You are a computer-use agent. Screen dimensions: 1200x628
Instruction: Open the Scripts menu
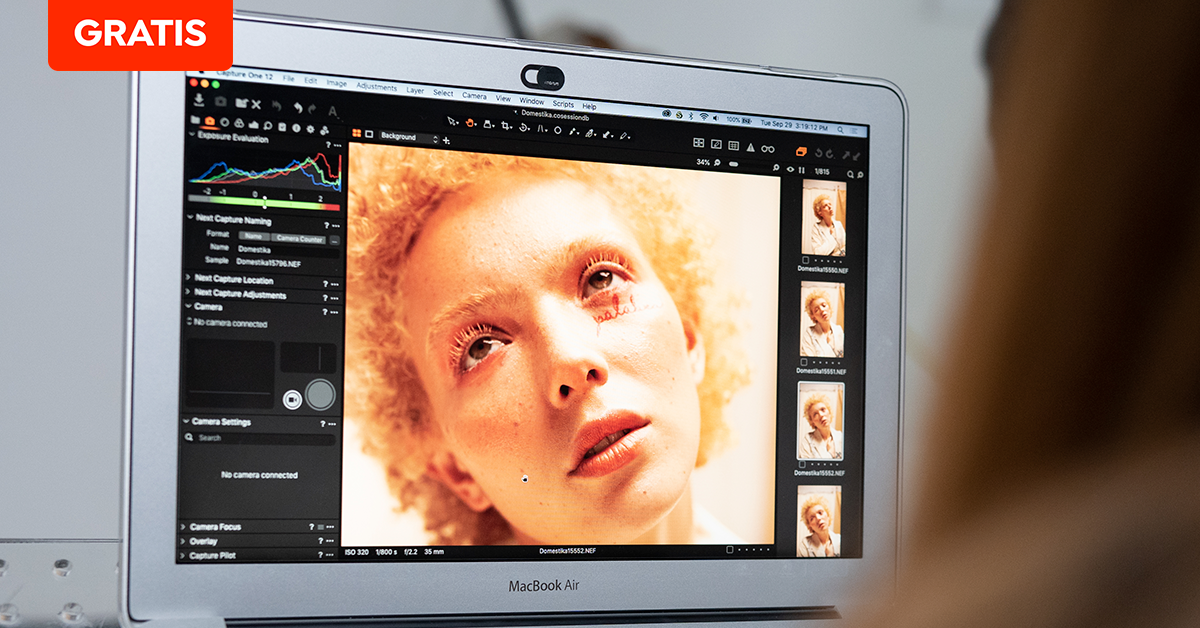(x=563, y=104)
